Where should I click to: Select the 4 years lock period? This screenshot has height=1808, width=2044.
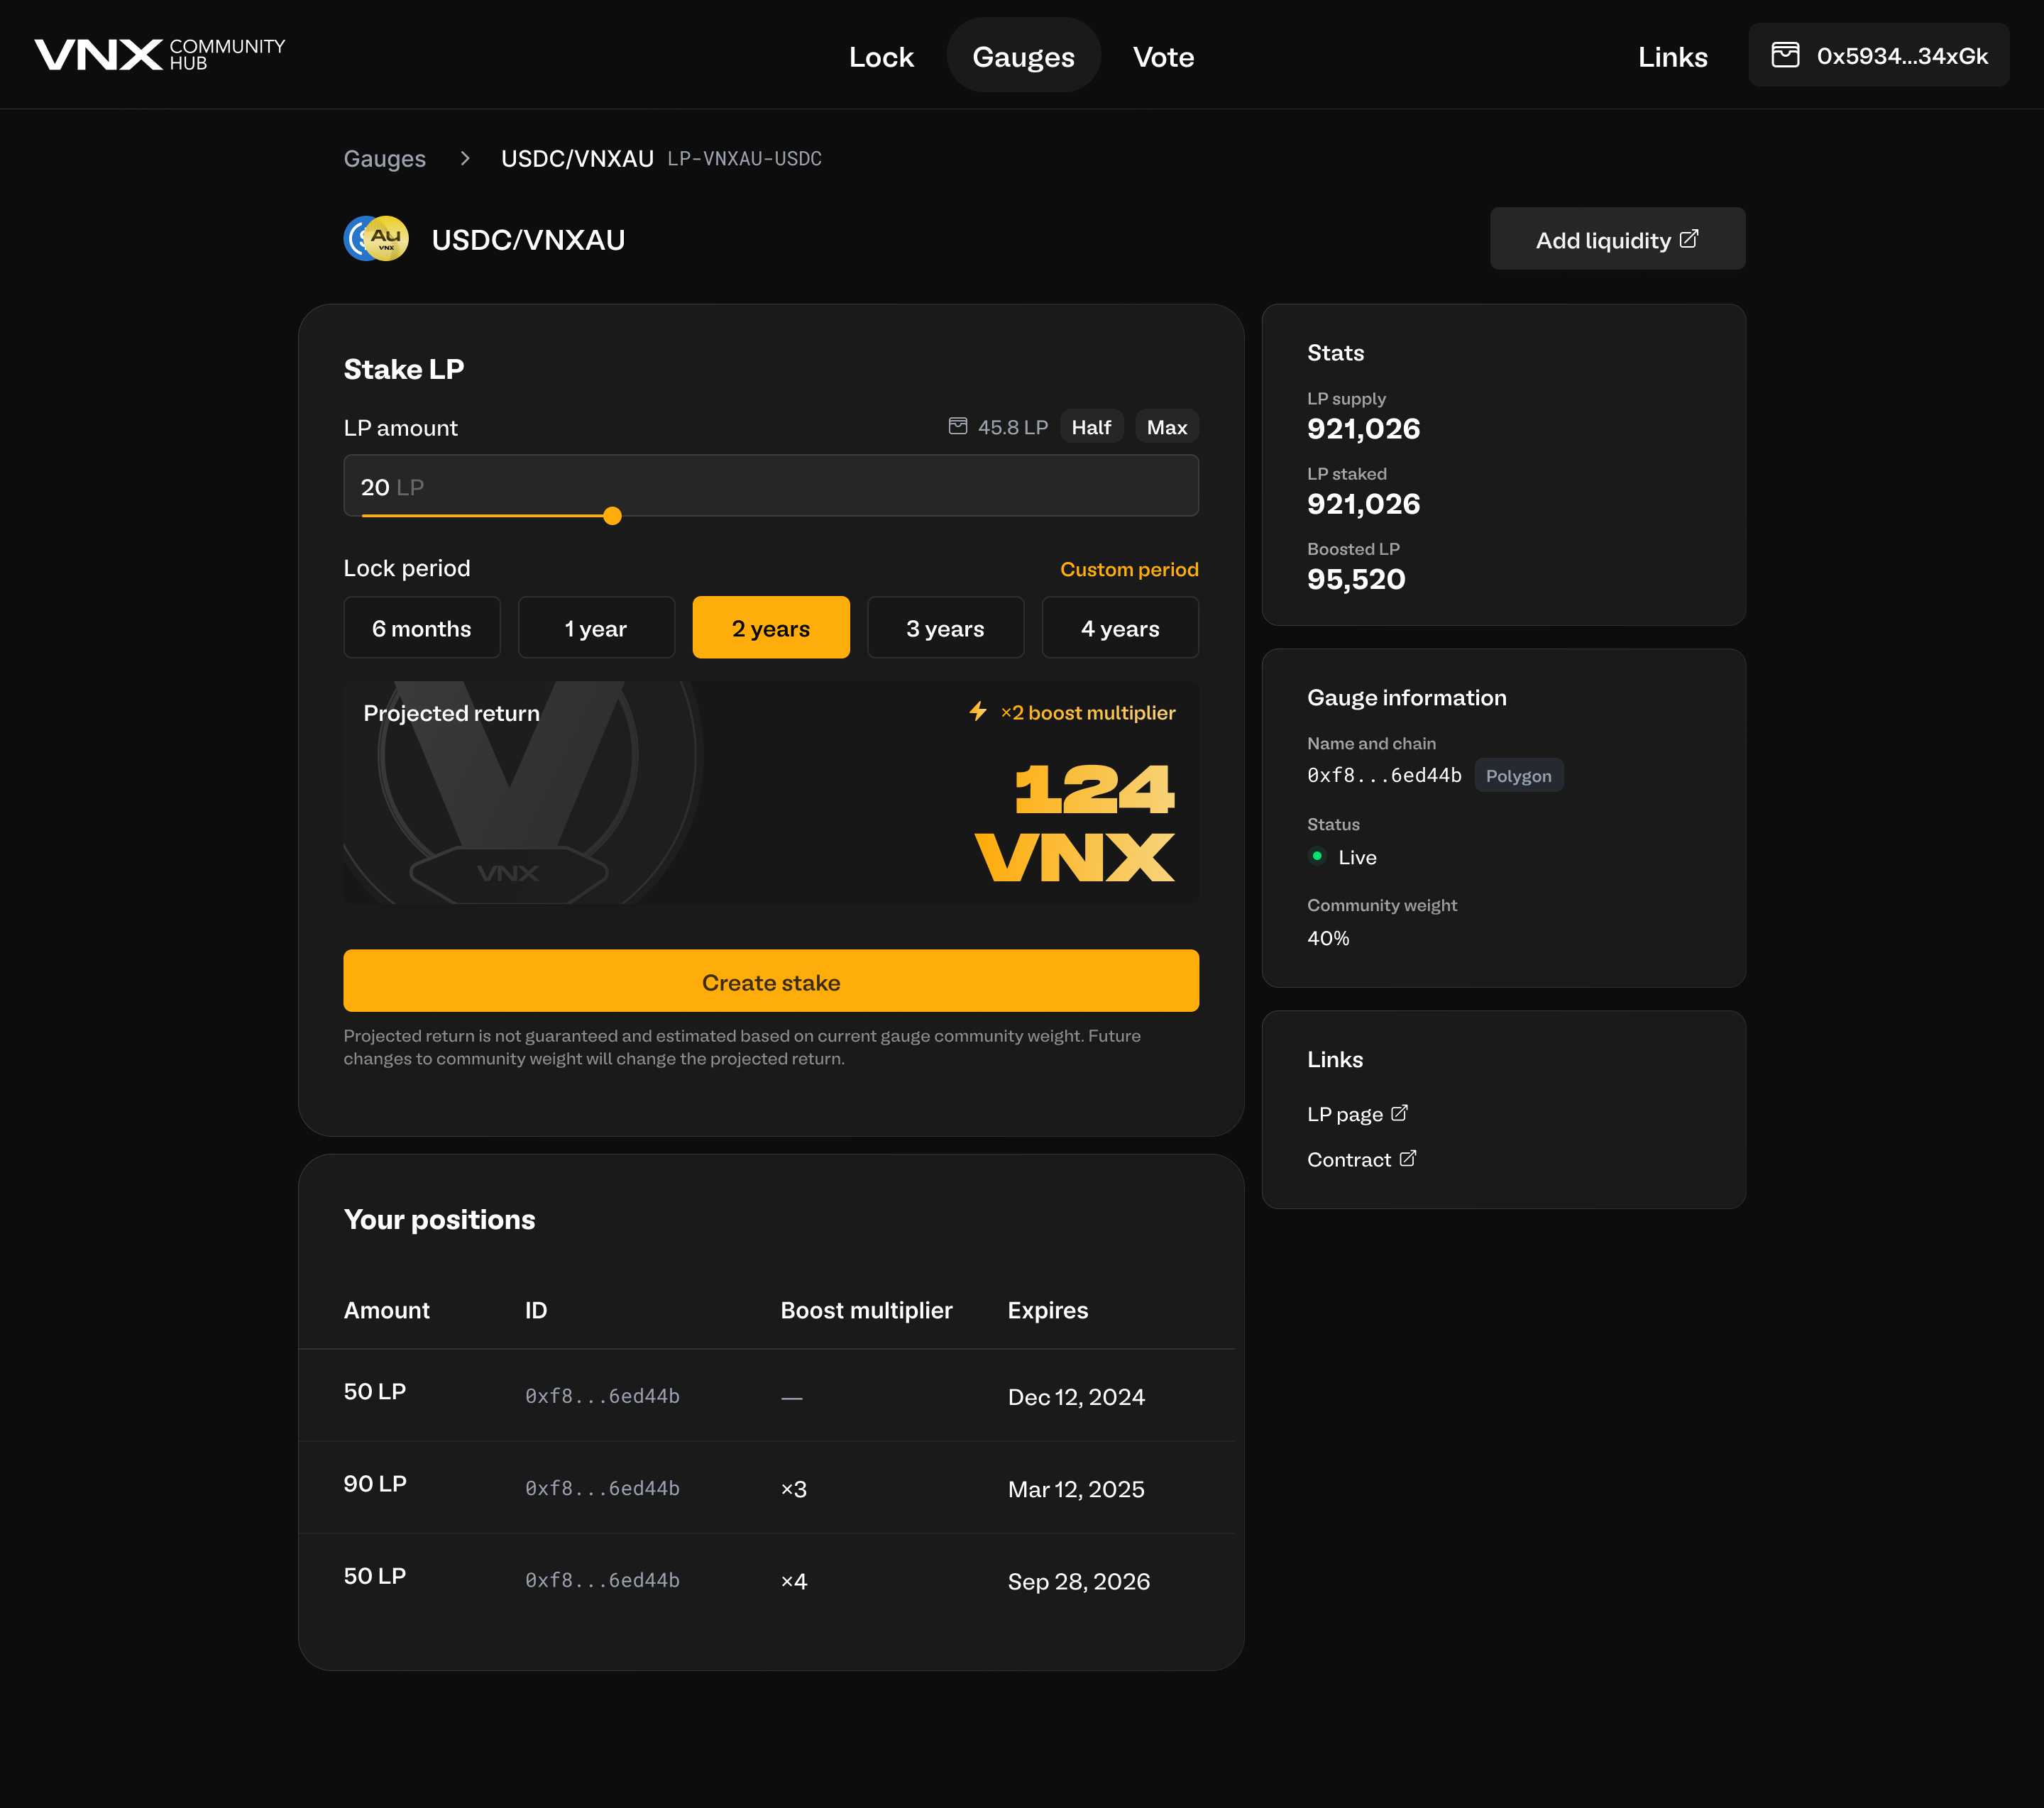pyautogui.click(x=1119, y=628)
